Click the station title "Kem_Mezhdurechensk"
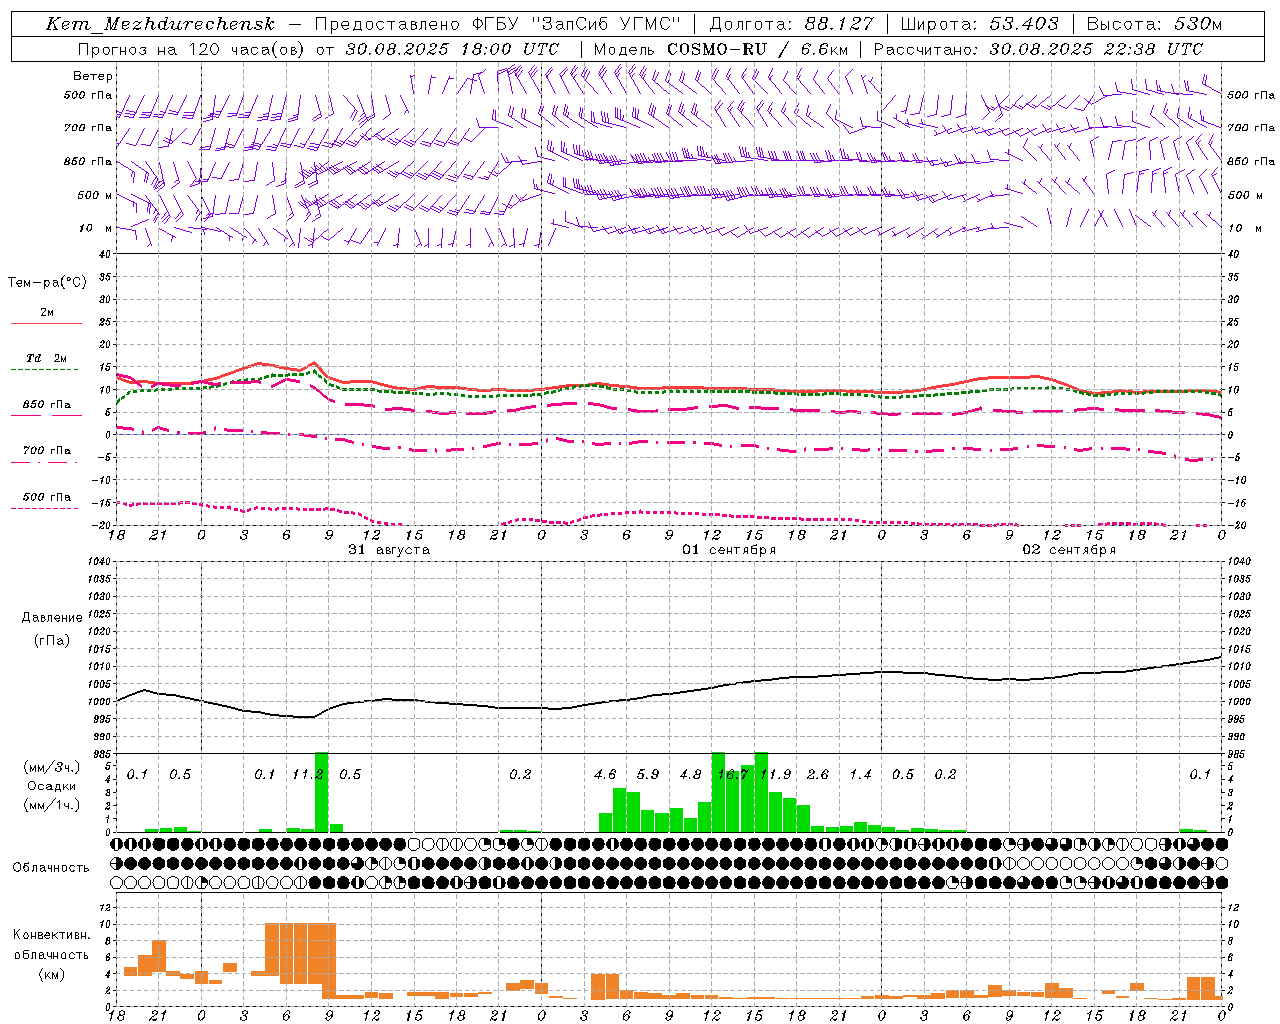The height and width of the screenshot is (1024, 1280). 160,24
